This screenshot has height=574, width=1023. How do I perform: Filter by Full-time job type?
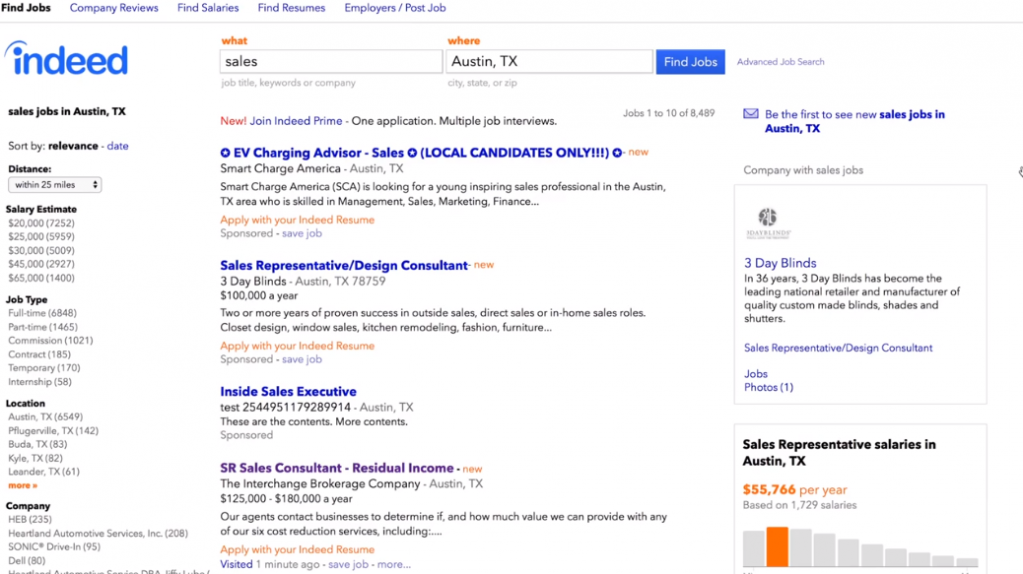coord(42,313)
